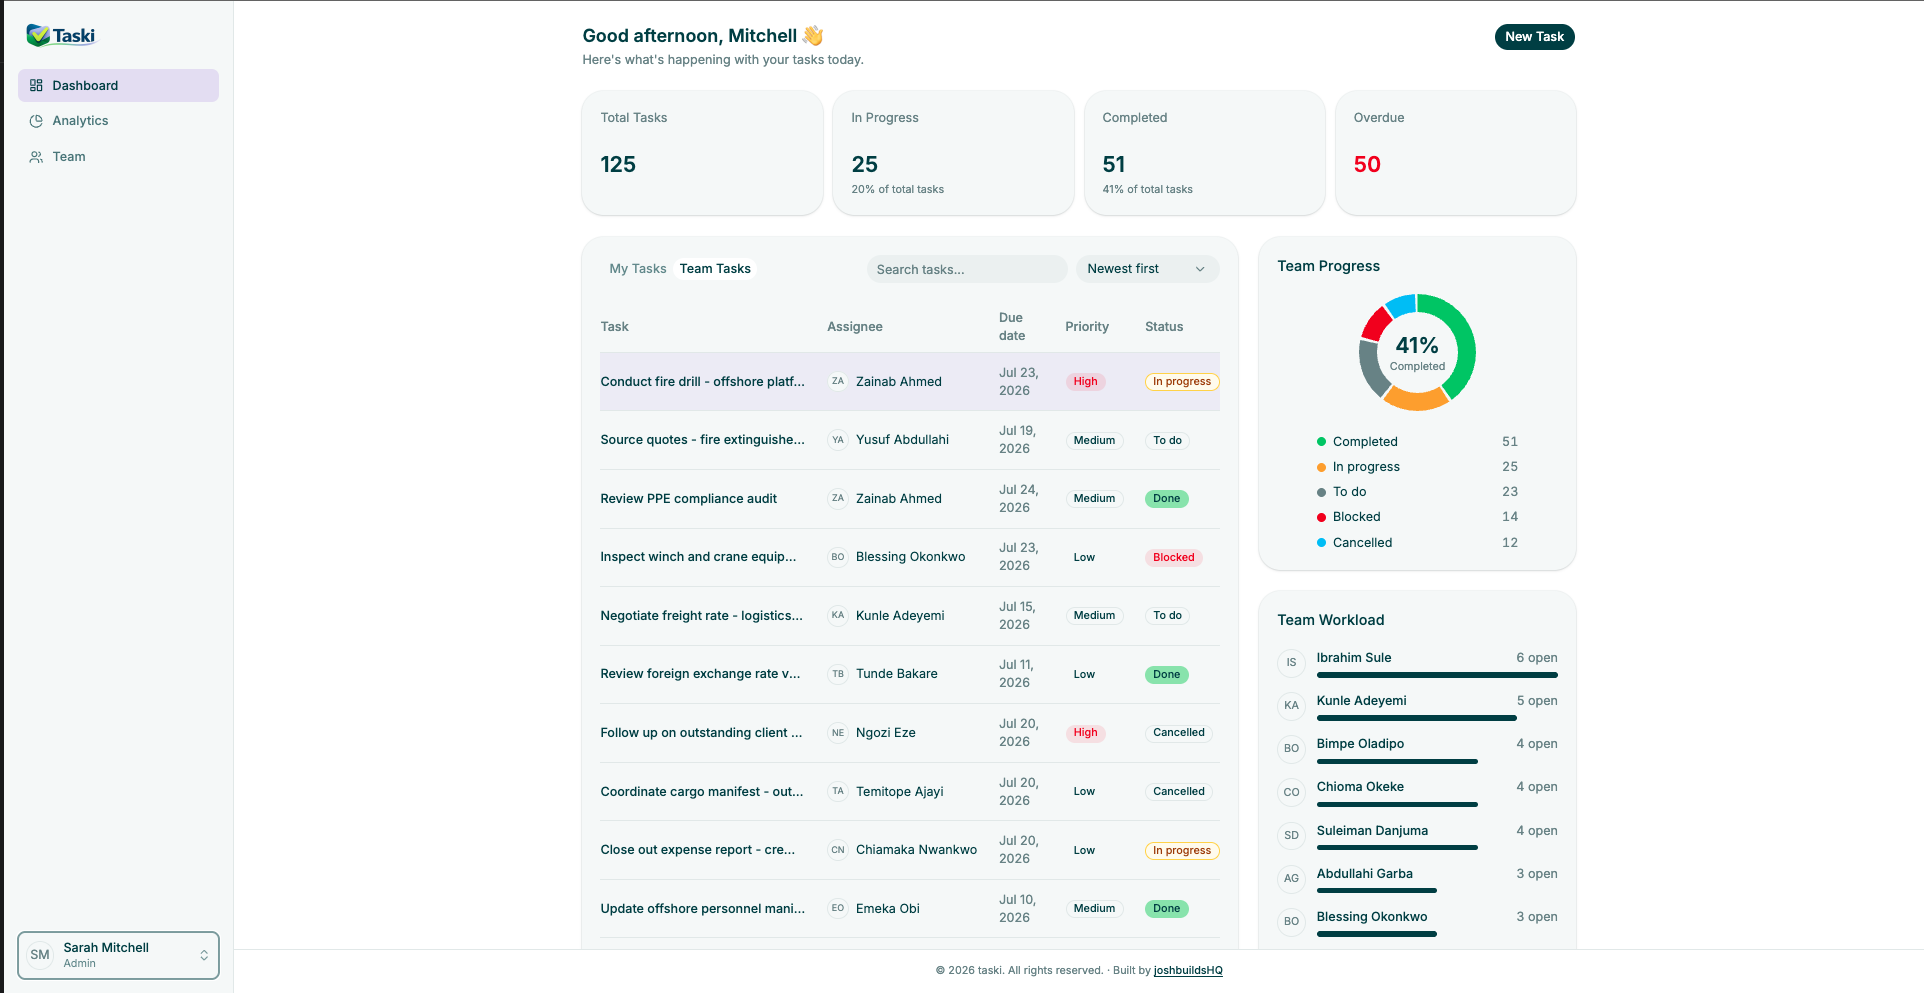The height and width of the screenshot is (993, 1924).
Task: Click the High priority badge for fire drill
Action: pos(1085,381)
